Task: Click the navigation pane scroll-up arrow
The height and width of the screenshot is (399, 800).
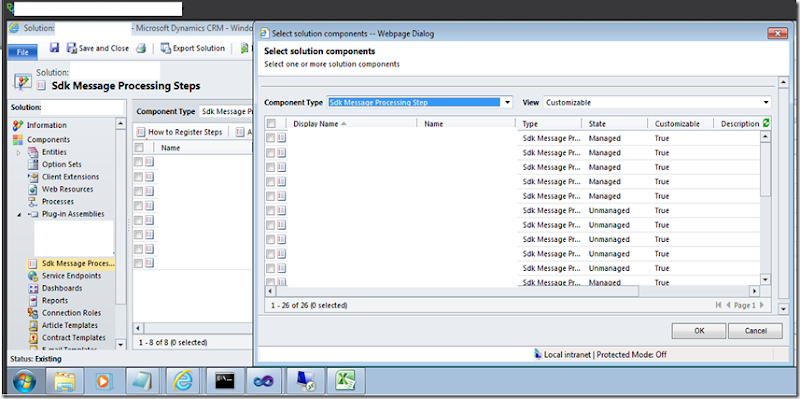Action: coord(120,123)
